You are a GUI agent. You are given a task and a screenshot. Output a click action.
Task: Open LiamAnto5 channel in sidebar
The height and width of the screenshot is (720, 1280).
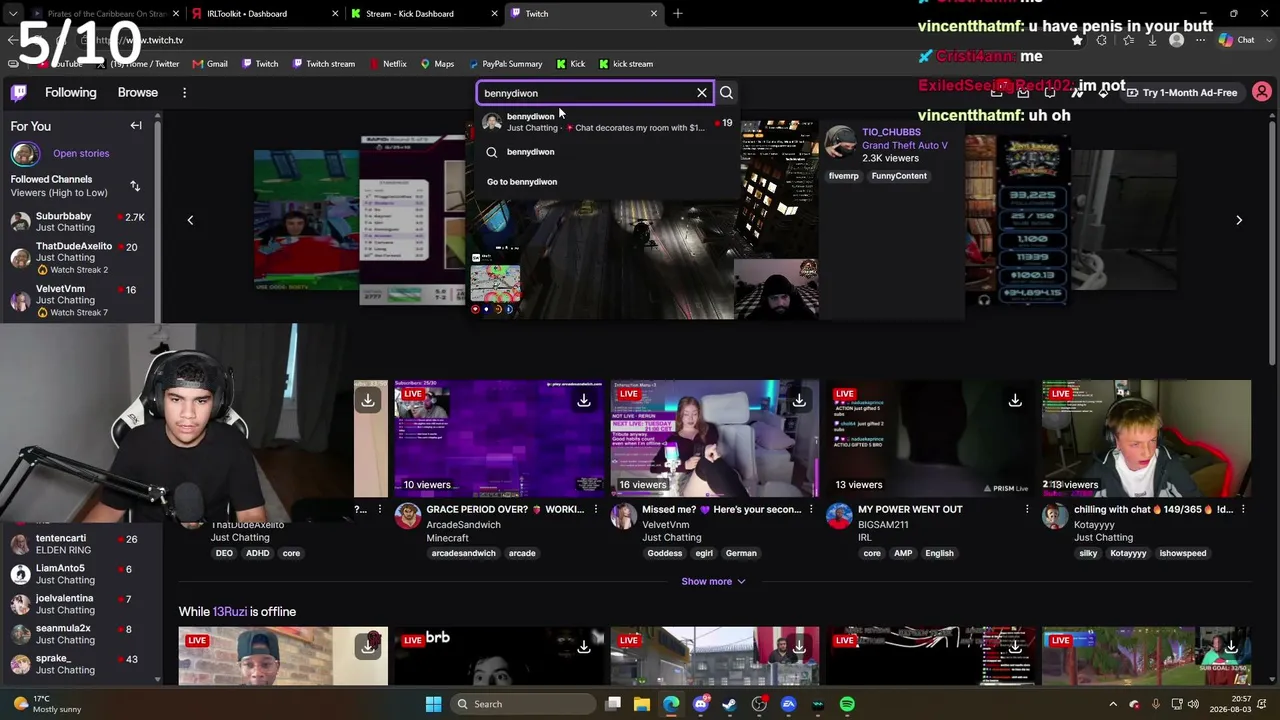78,574
